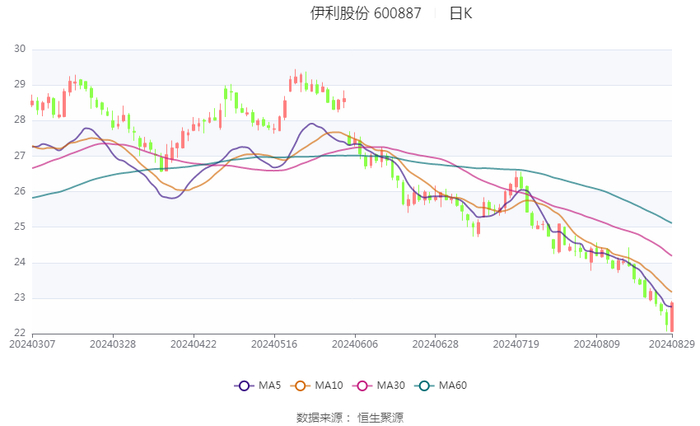Click the 20240307 date axis label
Viewport: 700px width, 426px height.
click(x=32, y=345)
